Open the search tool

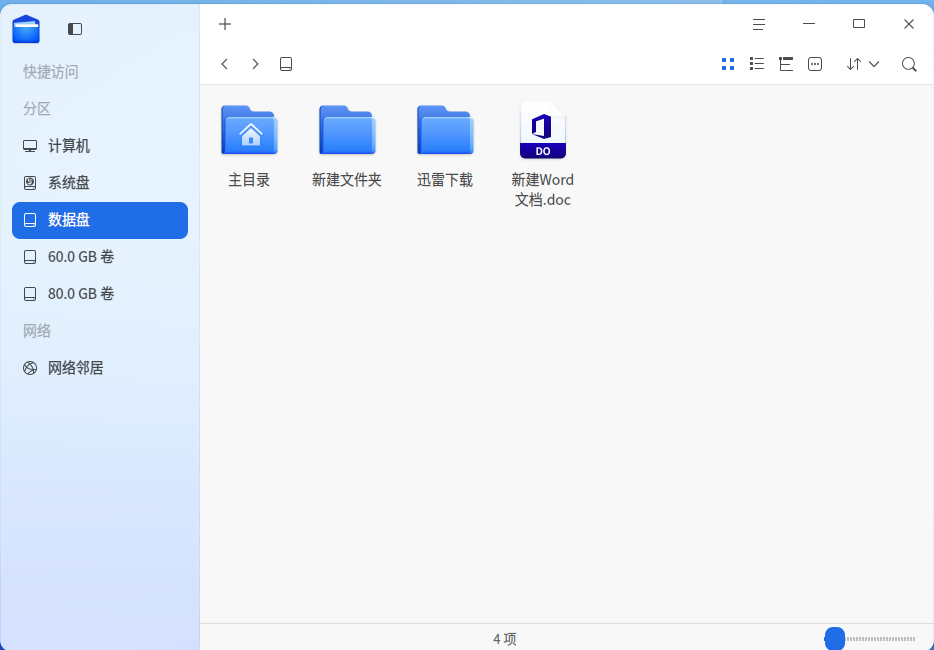coord(909,64)
